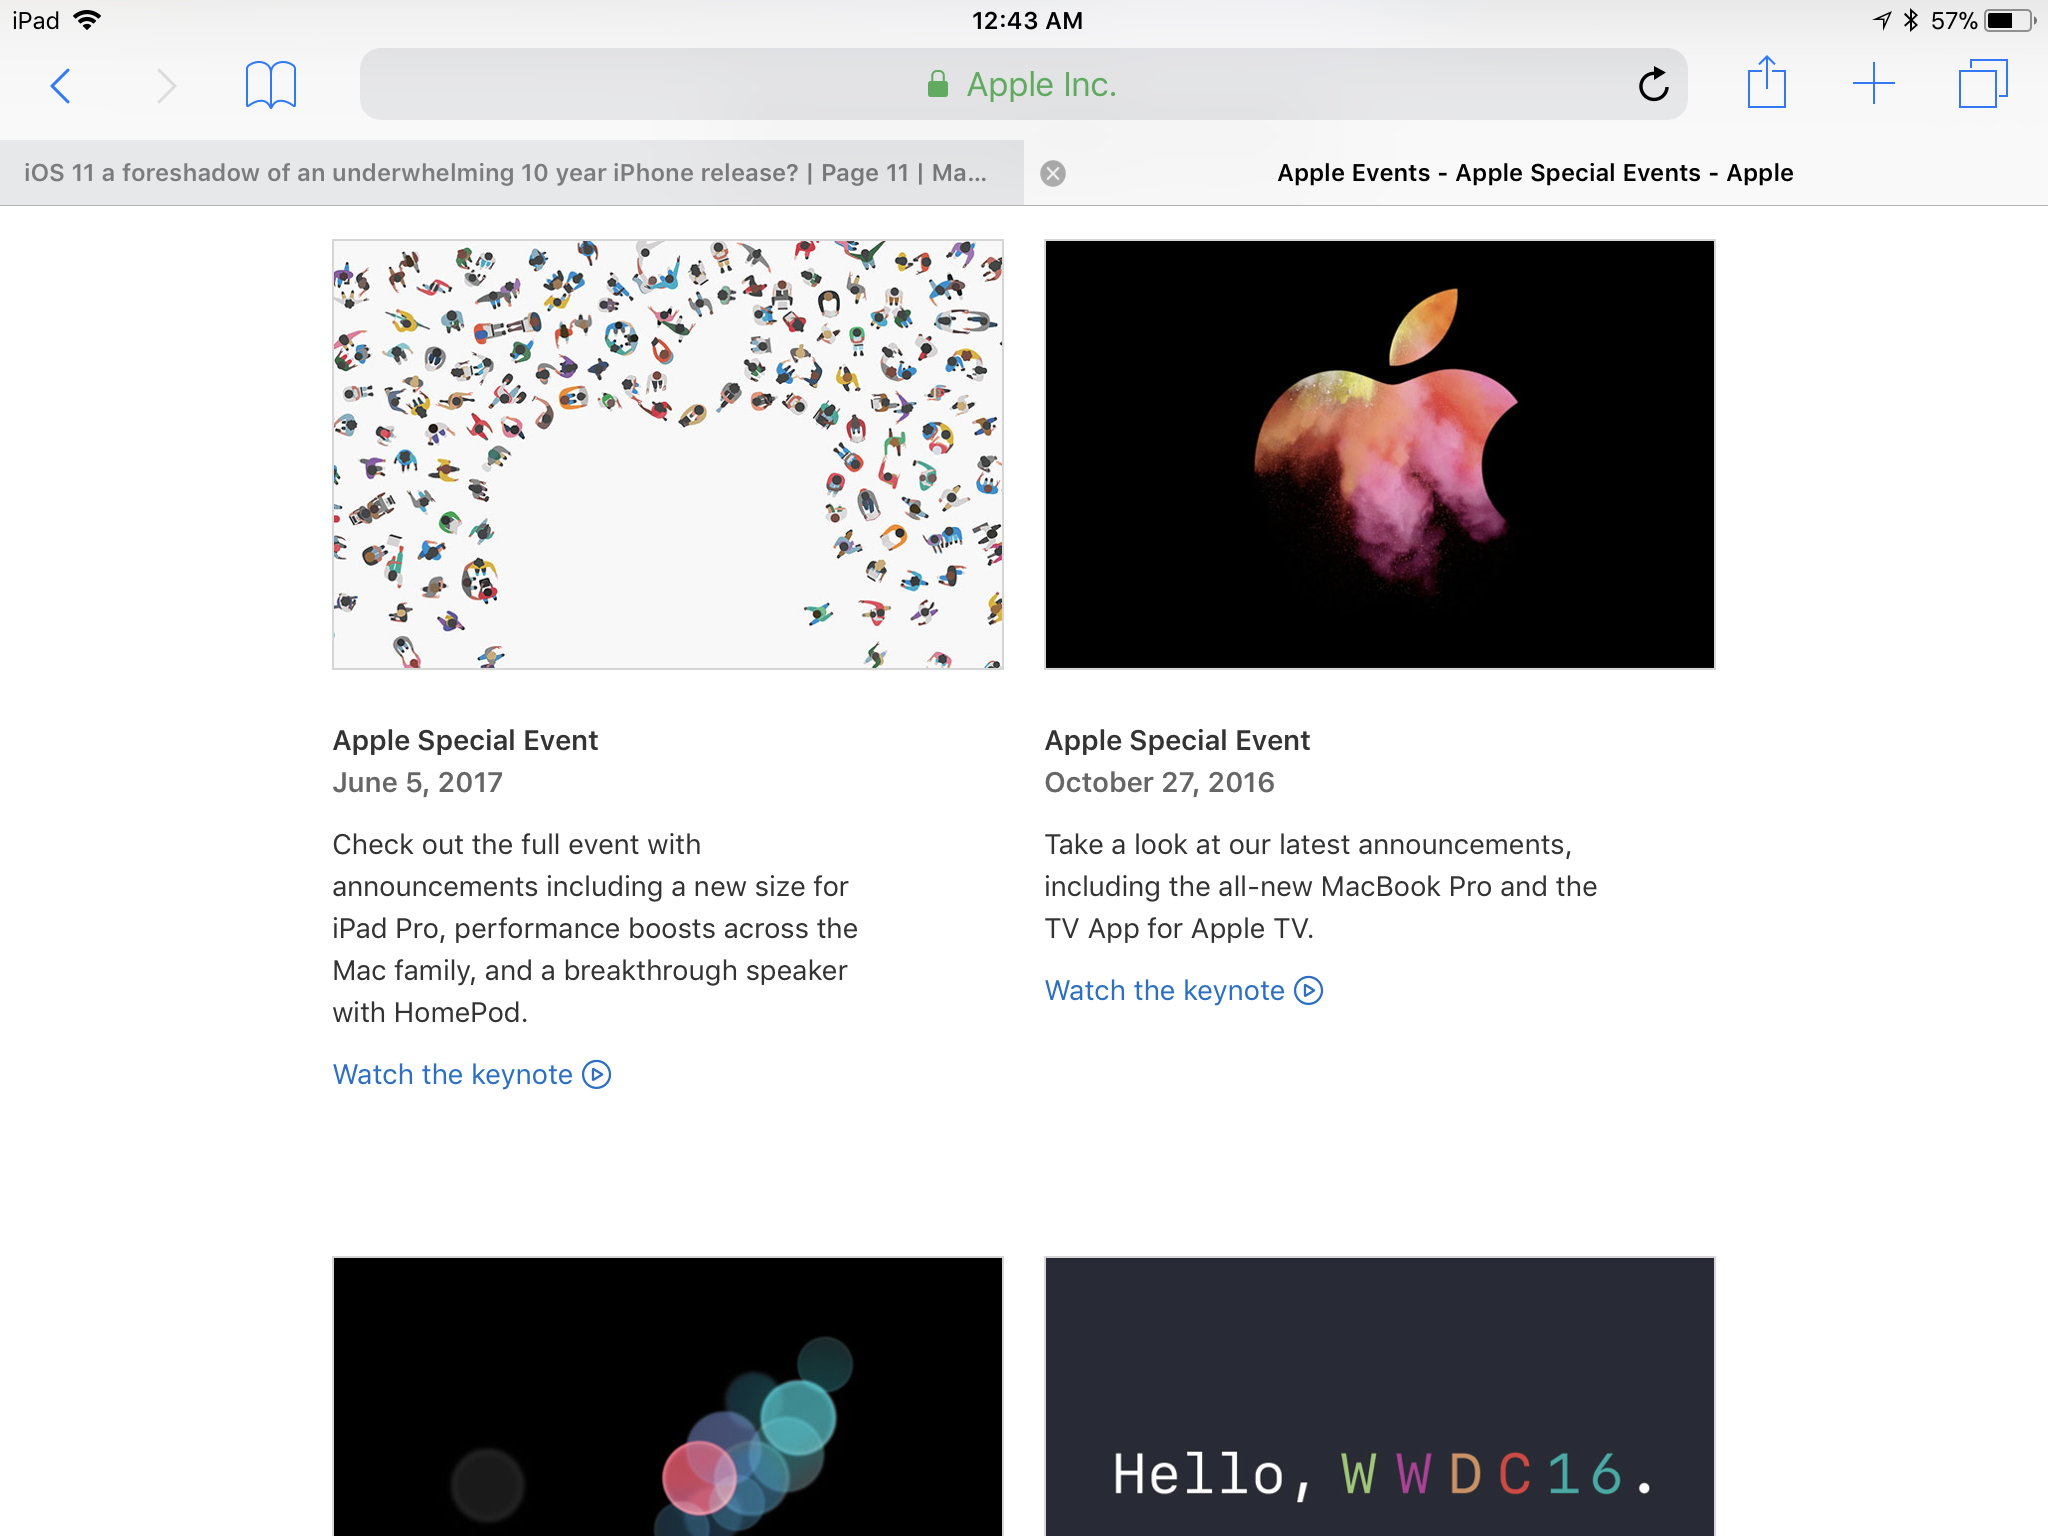Add a new tab with plus icon
This screenshot has height=1536, width=2048.
(1873, 84)
